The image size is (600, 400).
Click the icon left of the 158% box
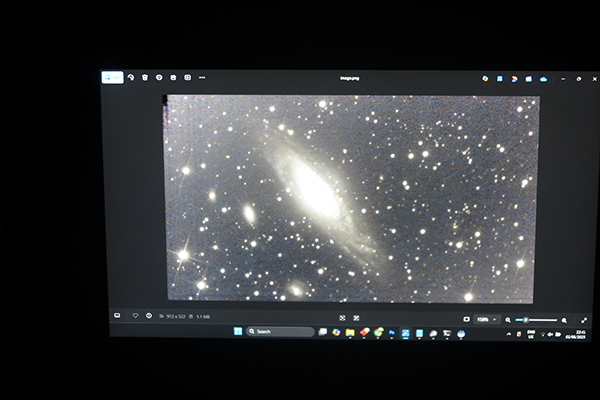466,319
